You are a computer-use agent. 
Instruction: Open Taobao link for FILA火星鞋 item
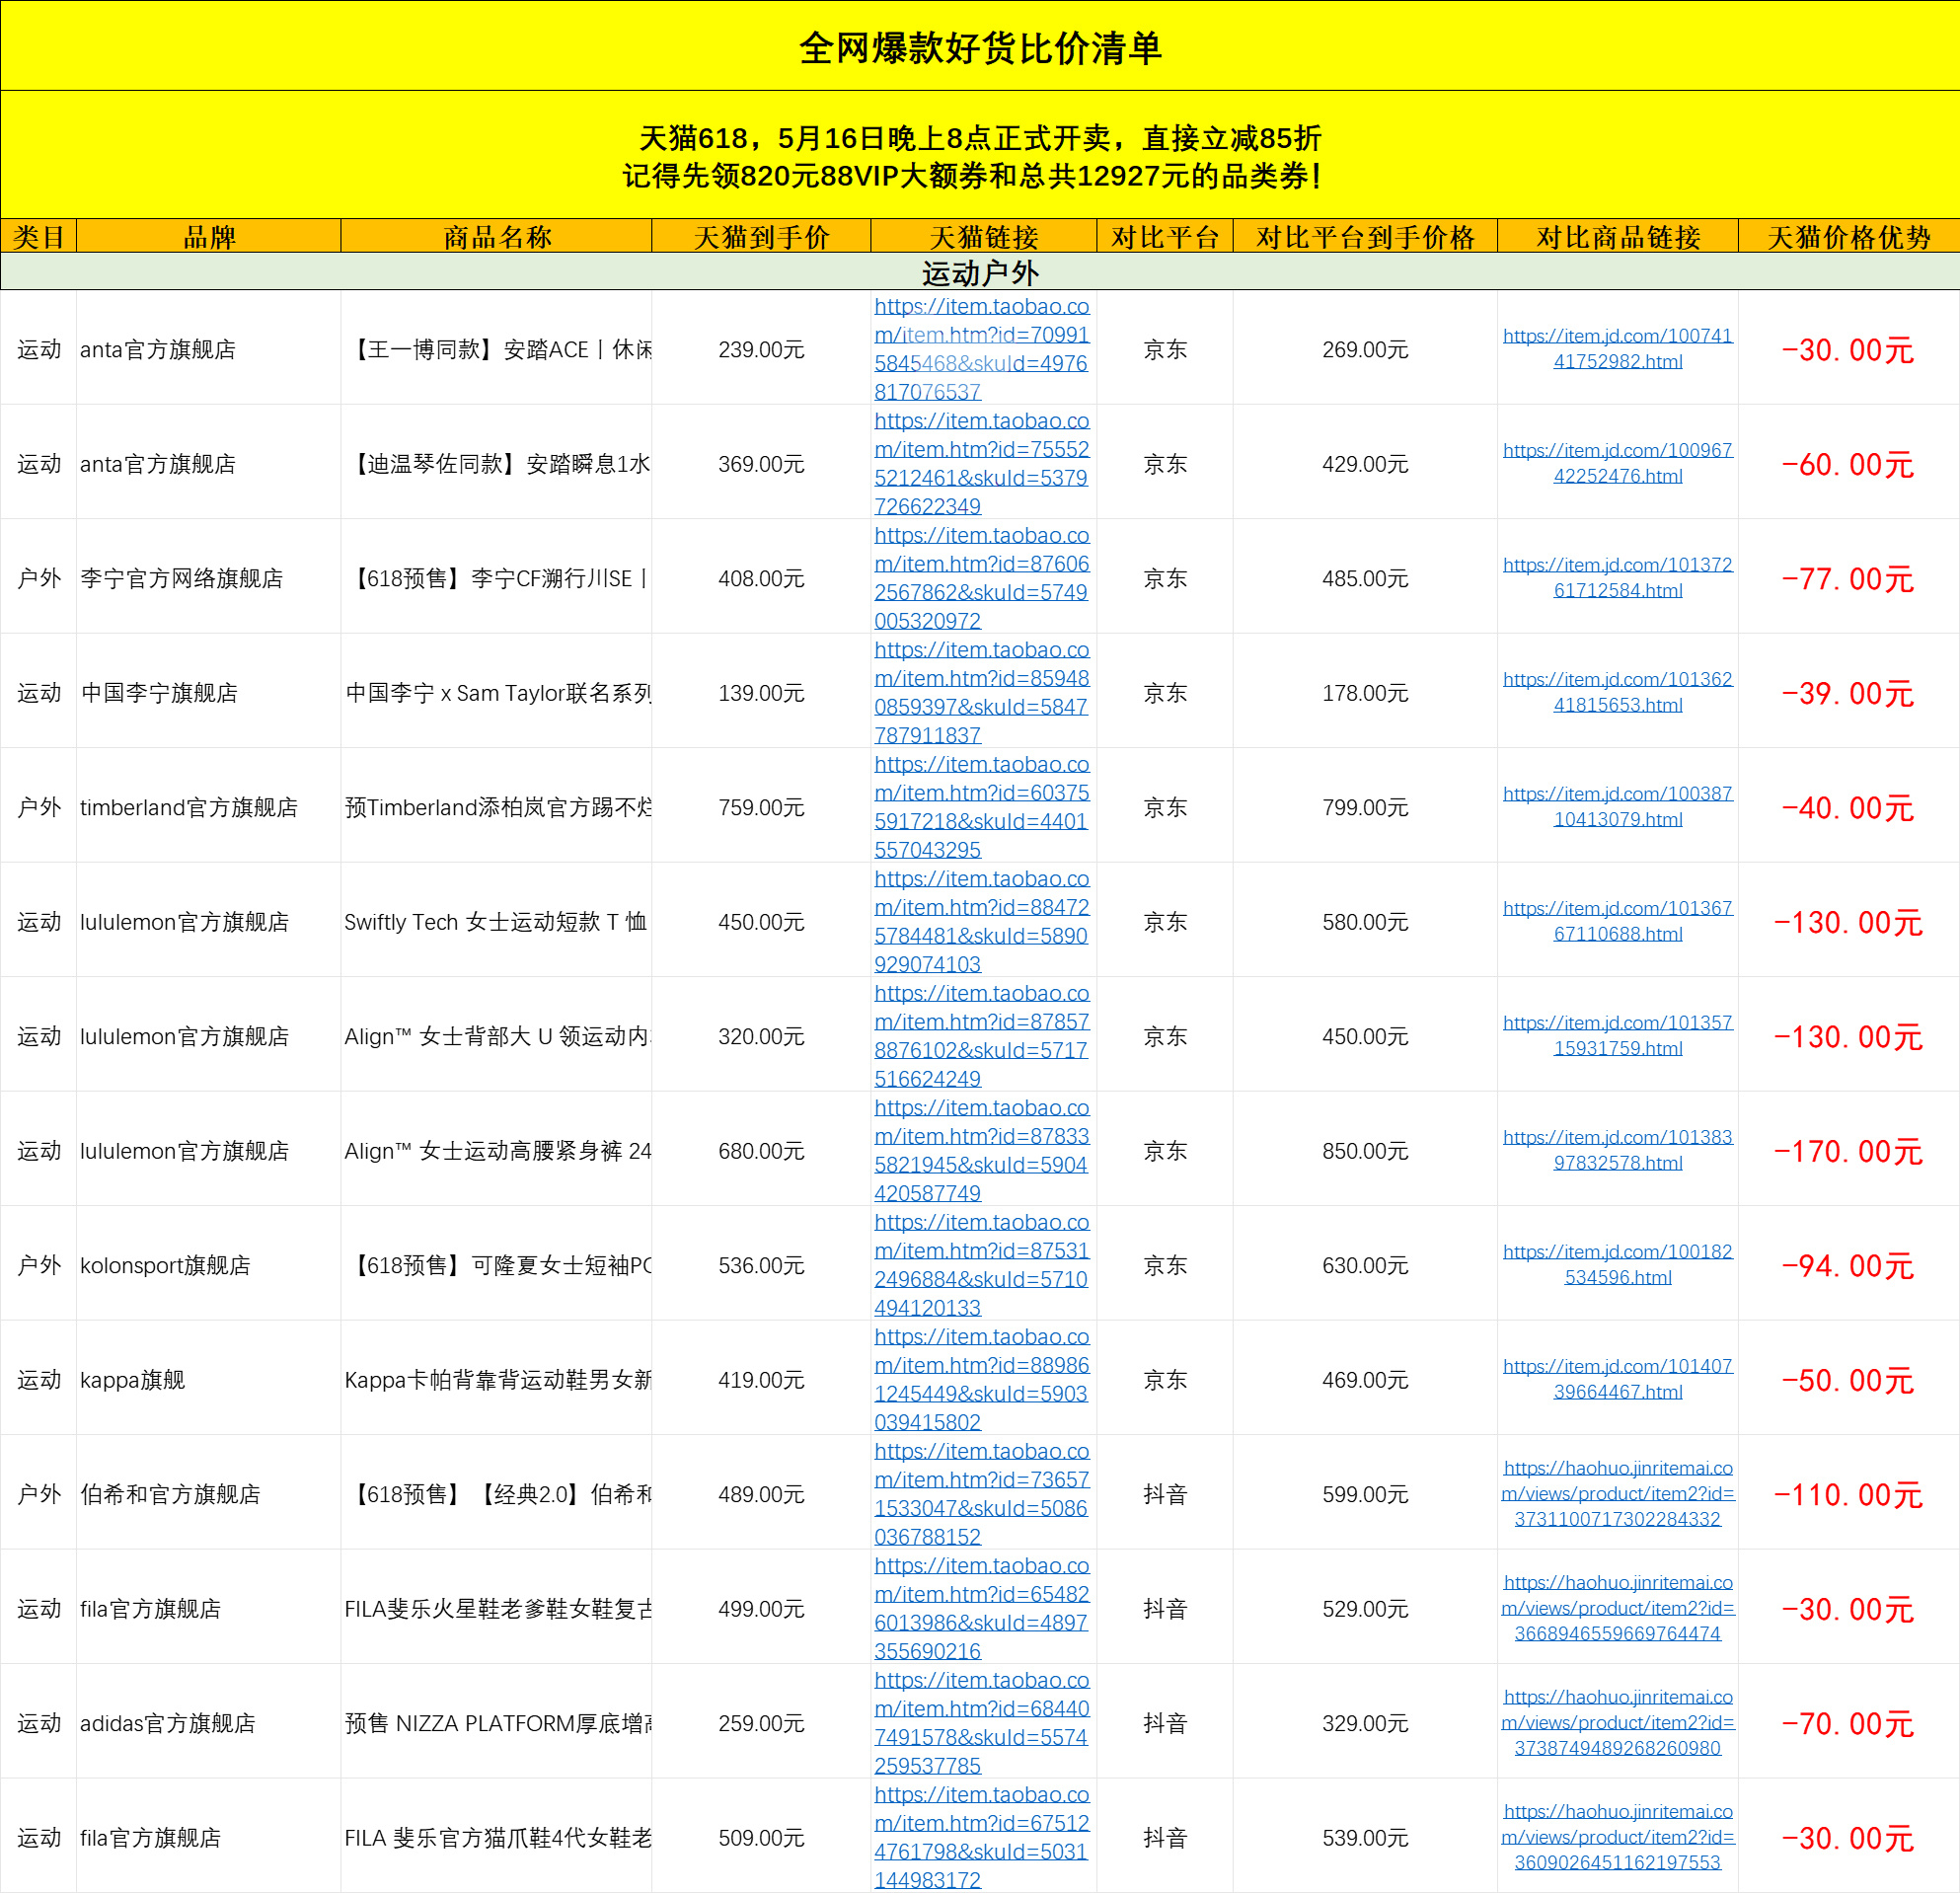[982, 1609]
